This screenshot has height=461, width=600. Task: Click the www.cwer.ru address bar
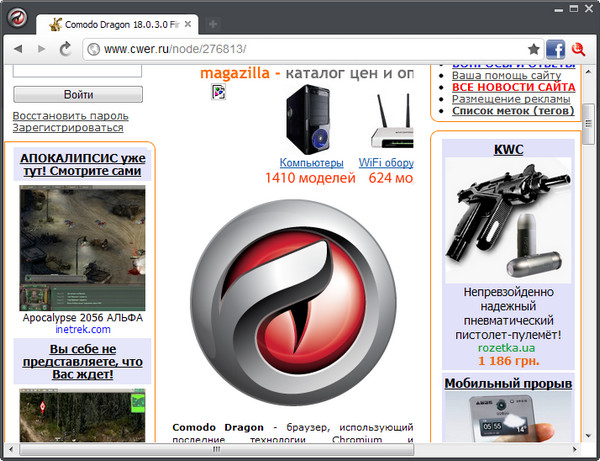[x=300, y=48]
